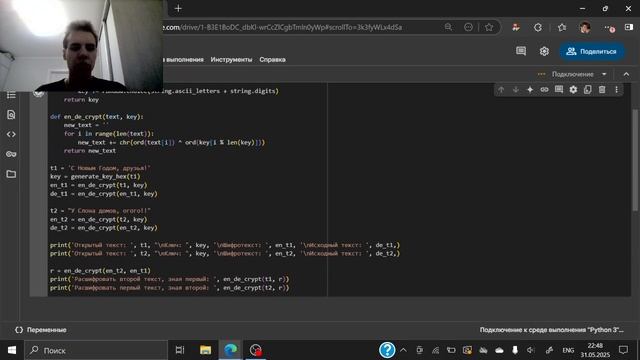Open the Инструменты menu
Viewport: 640px width, 360px height.
click(231, 60)
